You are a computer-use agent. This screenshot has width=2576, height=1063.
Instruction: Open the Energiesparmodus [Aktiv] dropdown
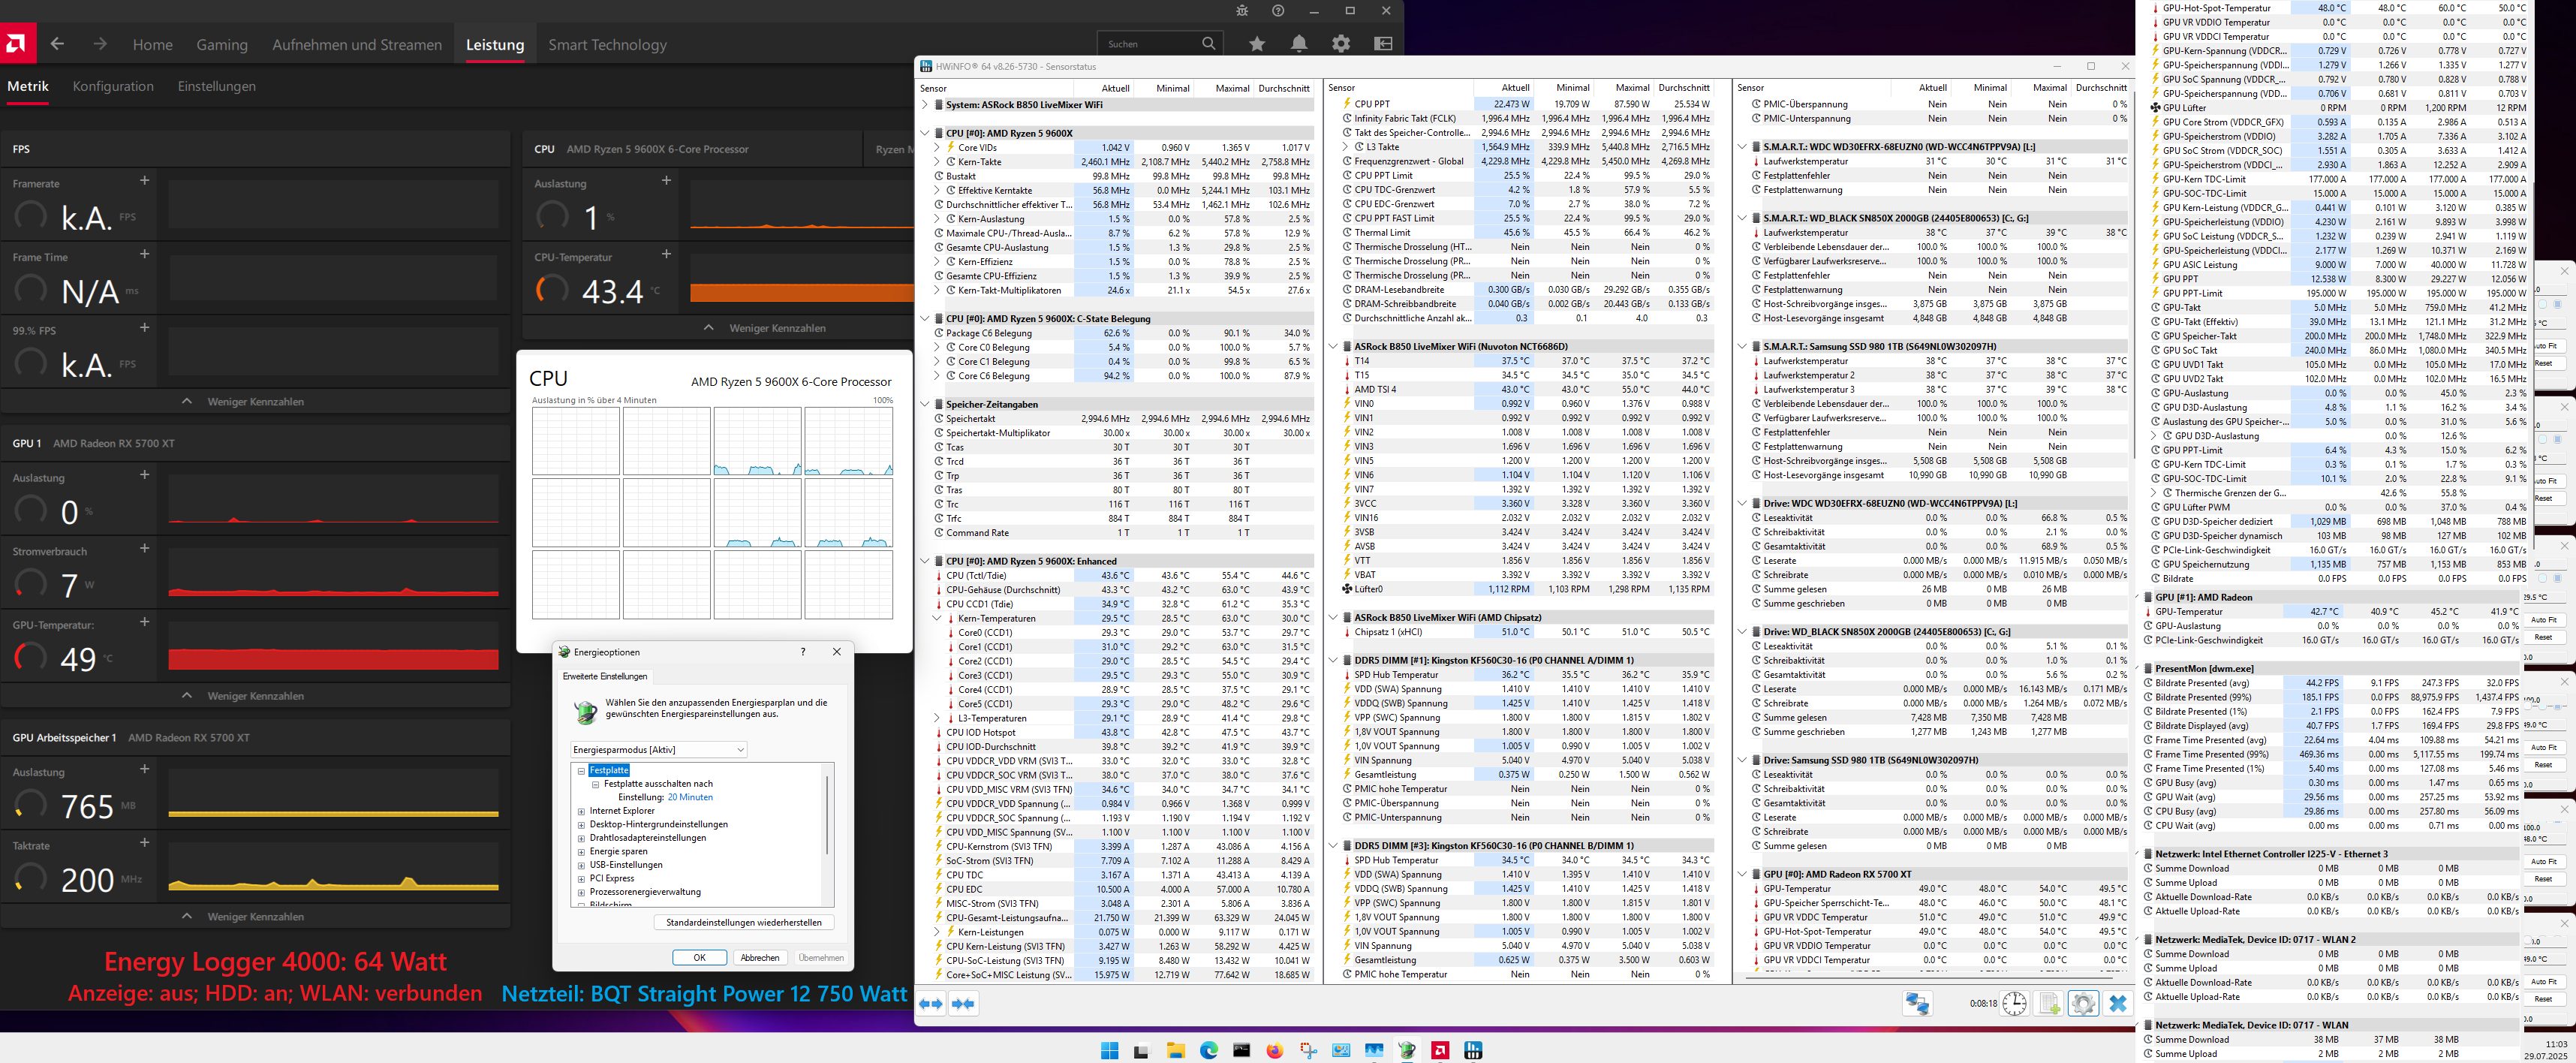pos(658,749)
